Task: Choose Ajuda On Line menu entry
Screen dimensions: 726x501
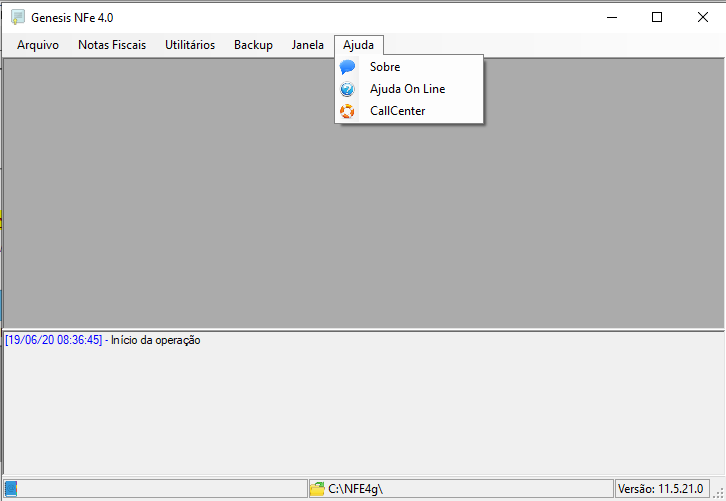Action: pos(409,89)
